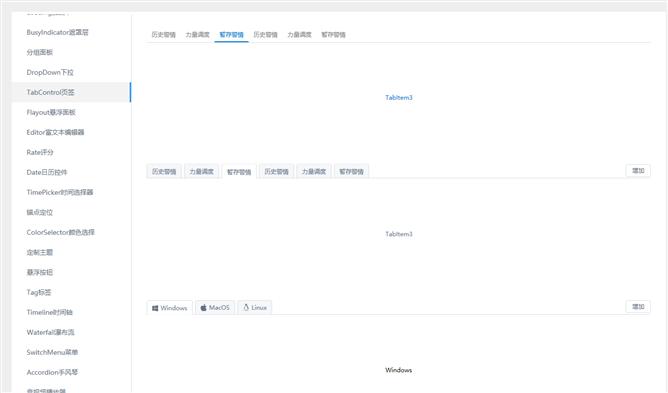Open the ColorSelector颜色选择 sidebar item
Screen dimensions: 668x393
pos(60,232)
